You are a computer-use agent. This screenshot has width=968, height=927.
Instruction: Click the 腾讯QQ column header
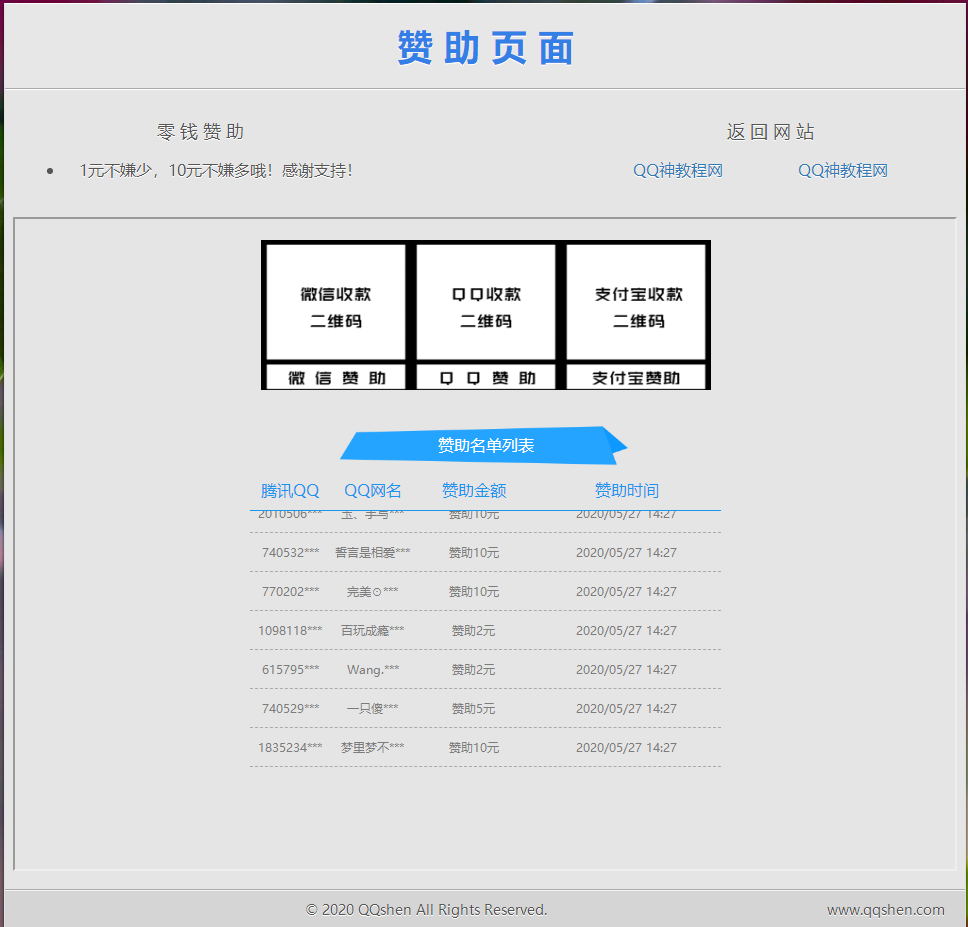coord(290,491)
